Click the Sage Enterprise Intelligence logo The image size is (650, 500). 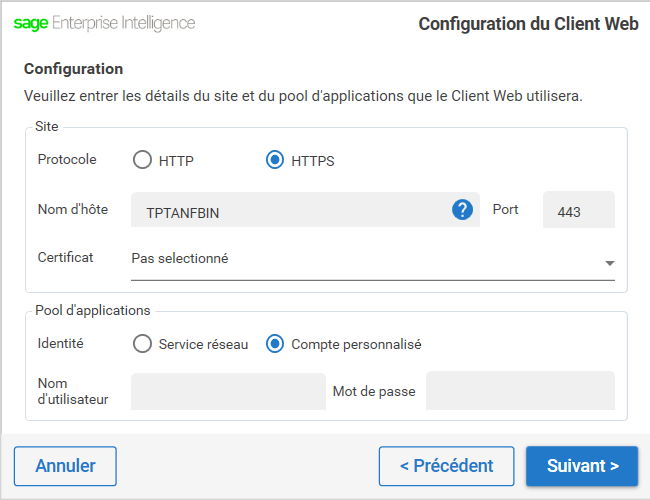pyautogui.click(x=104, y=23)
